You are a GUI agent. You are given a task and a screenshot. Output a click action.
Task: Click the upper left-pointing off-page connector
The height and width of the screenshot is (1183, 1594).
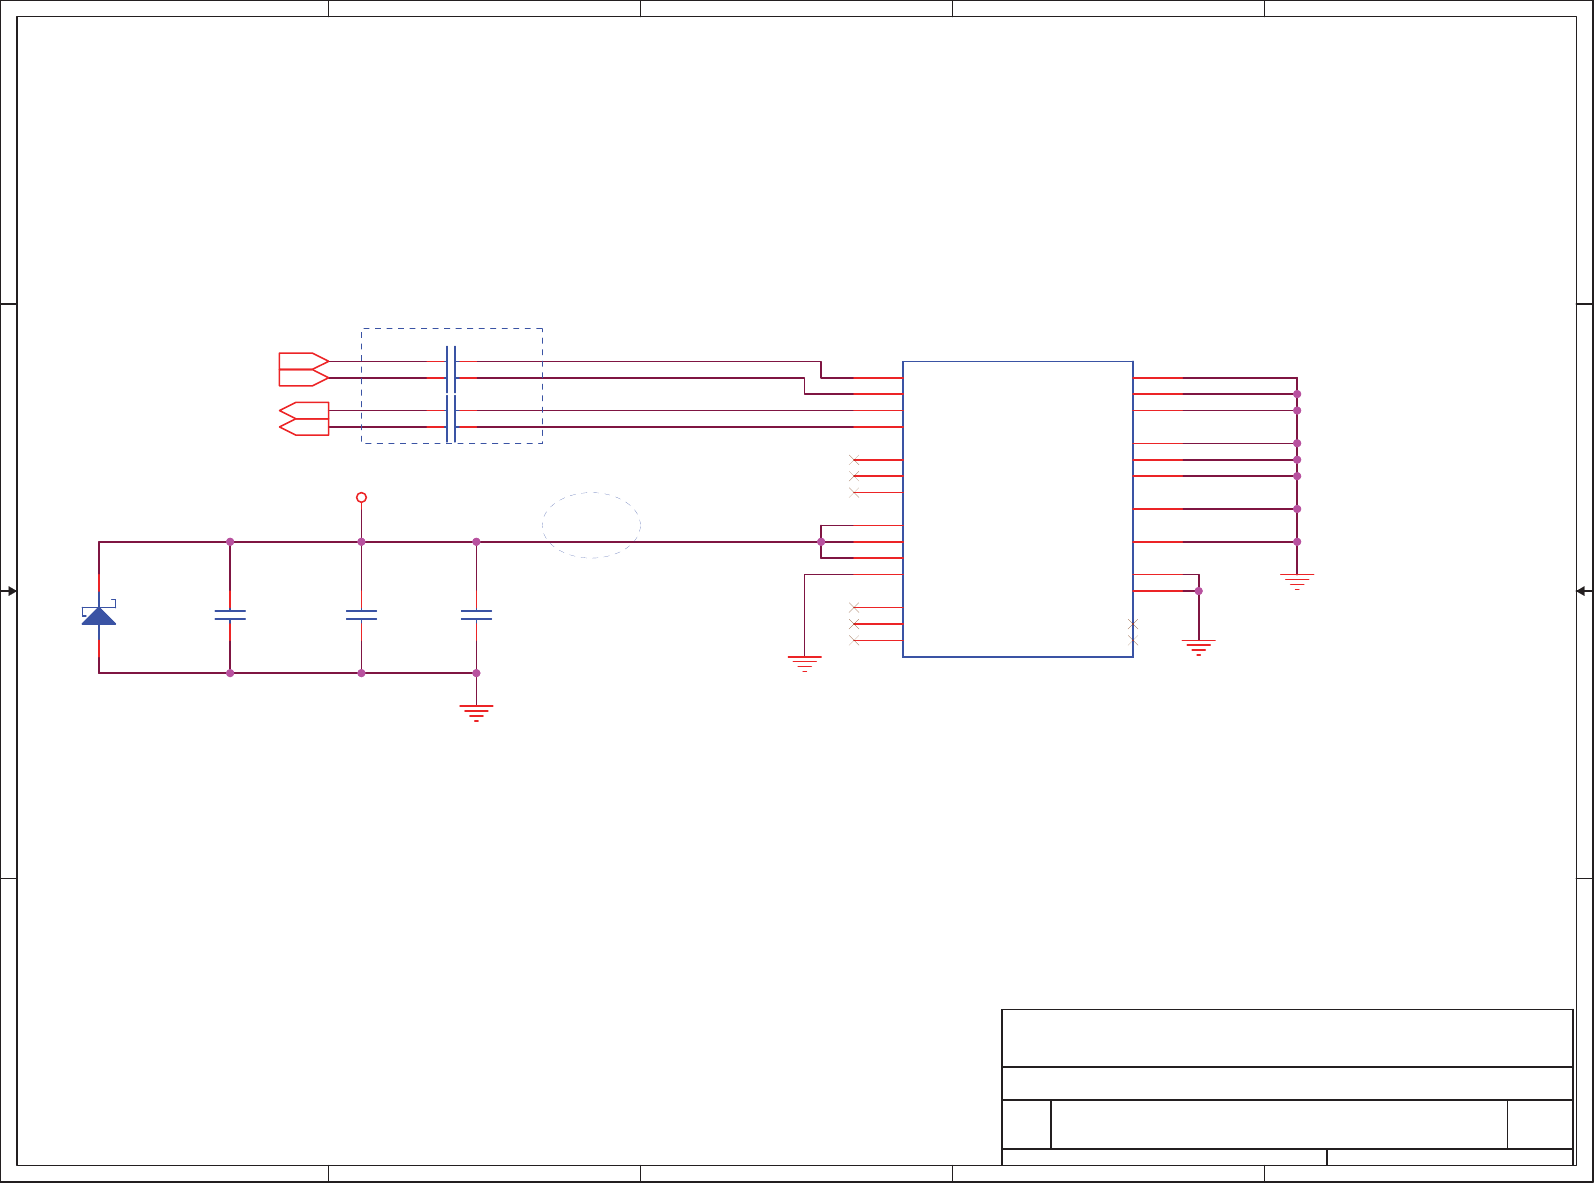pyautogui.click(x=304, y=410)
